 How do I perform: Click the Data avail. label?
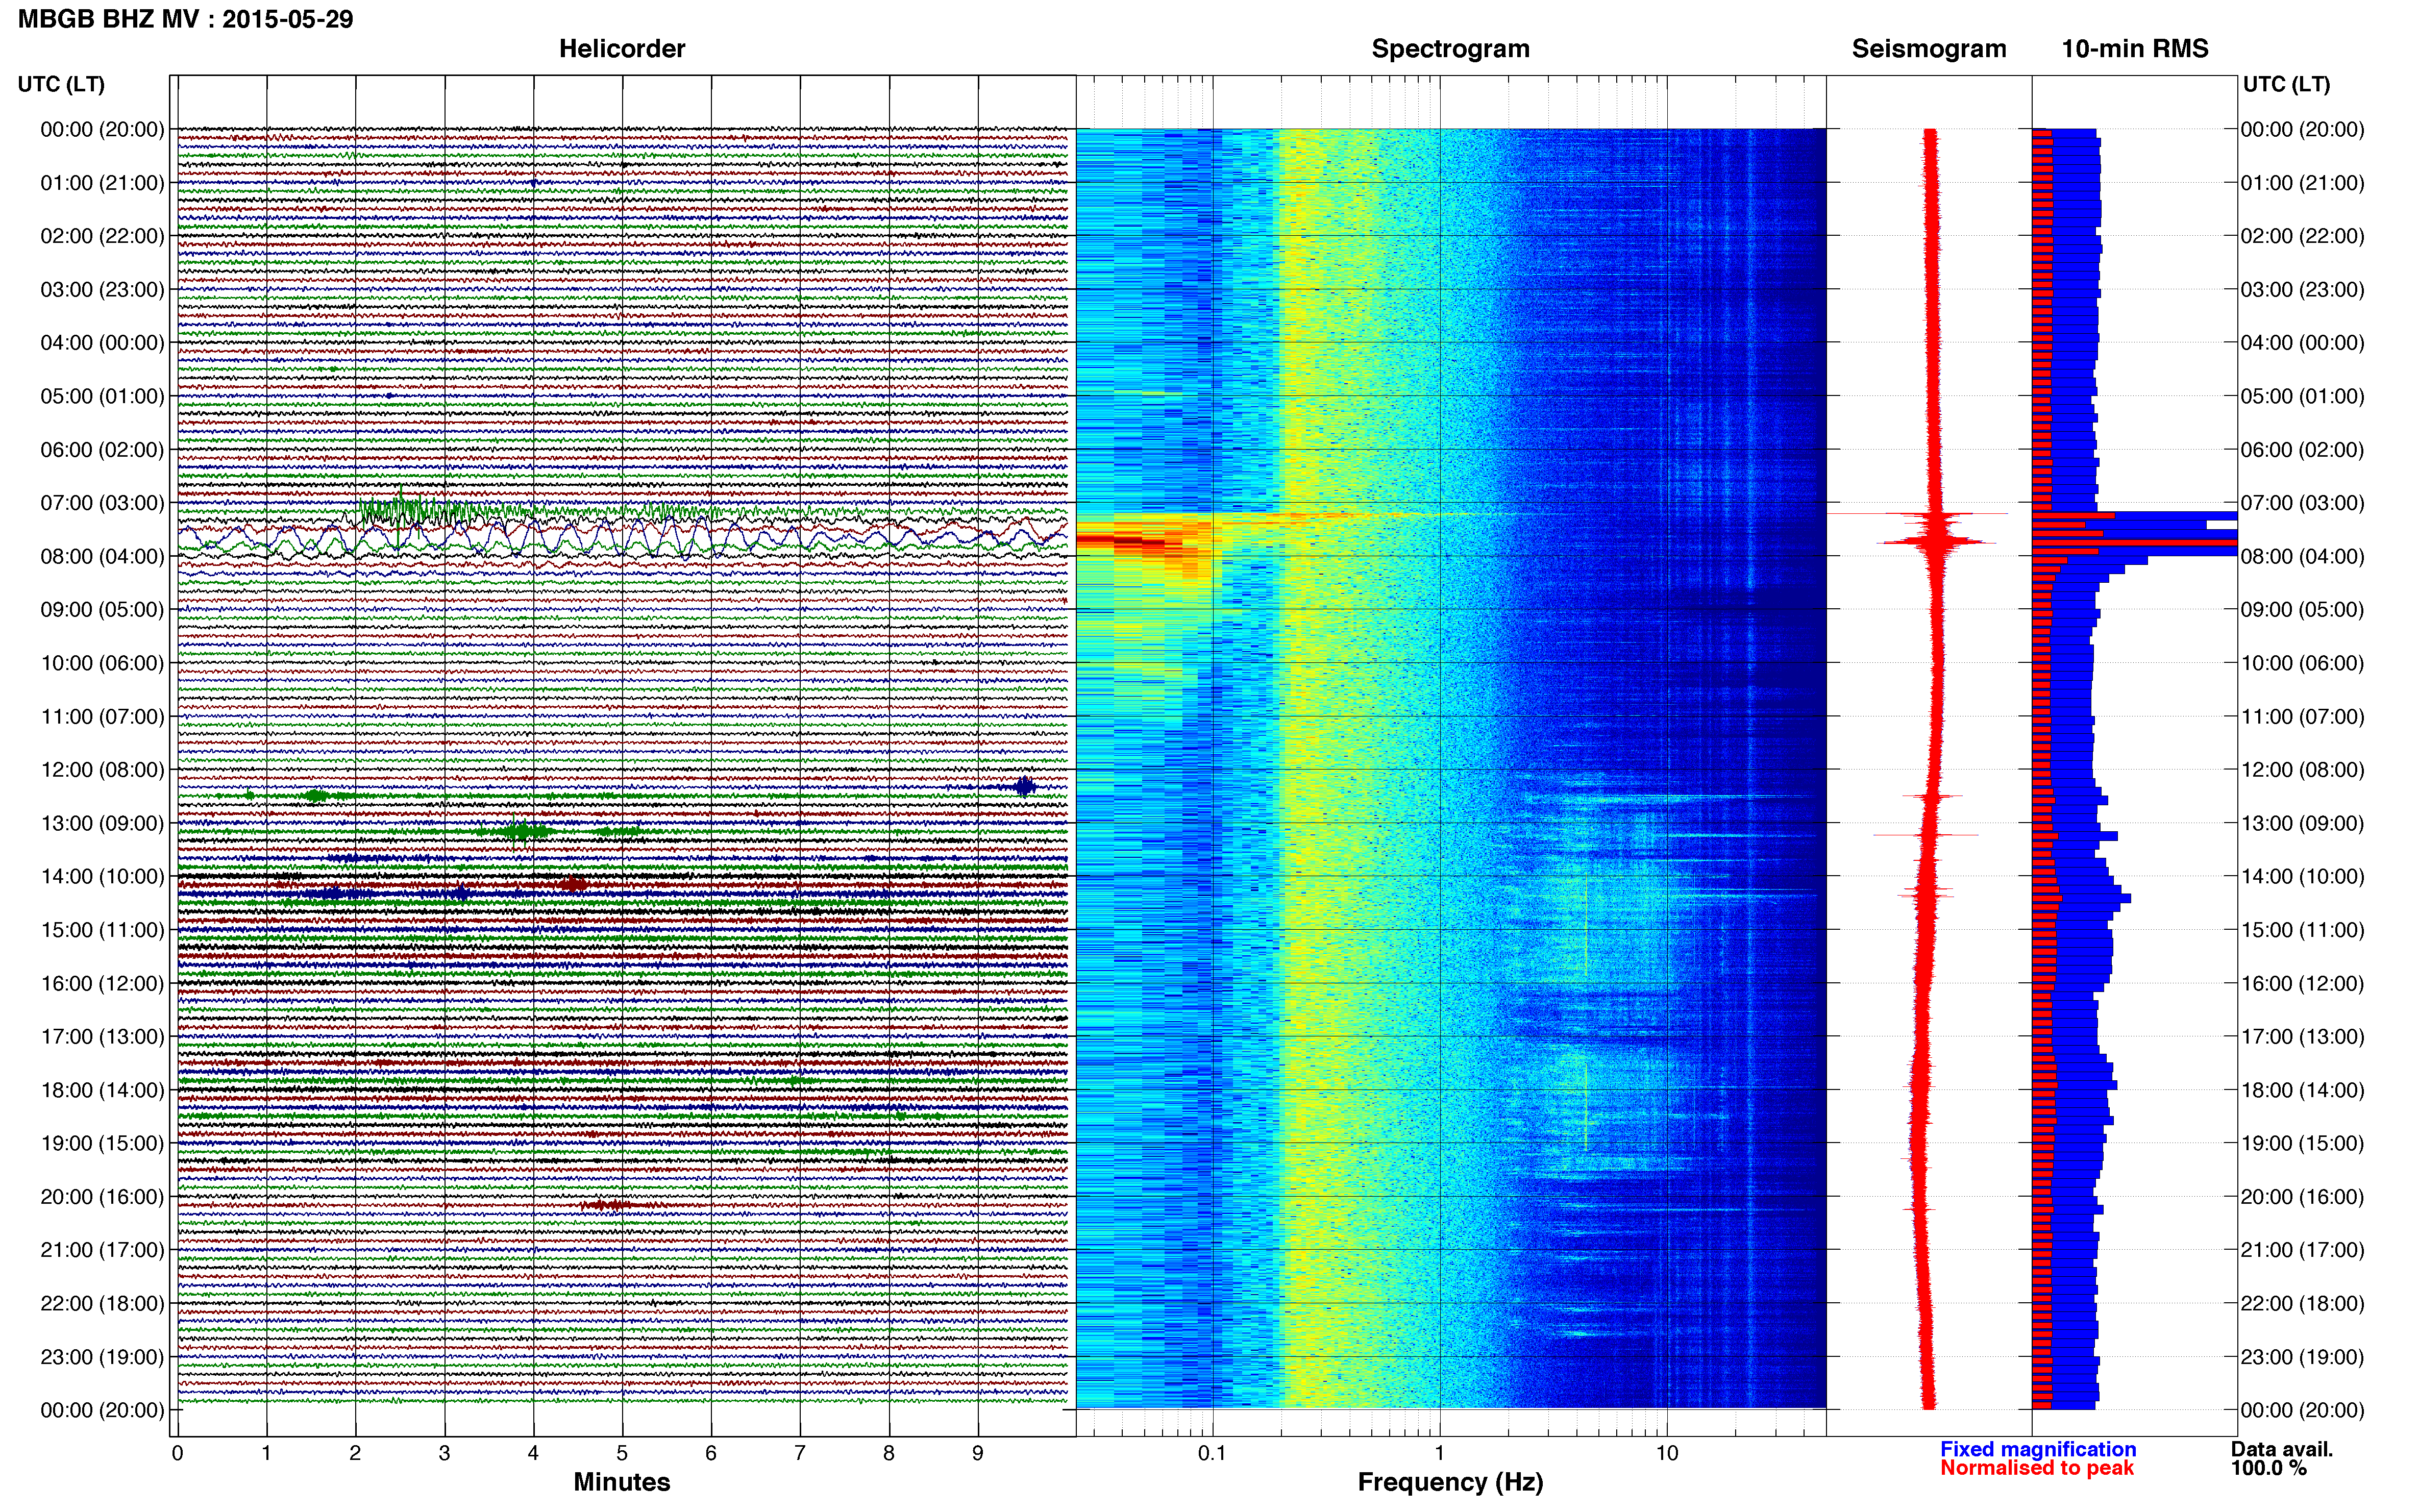[2282, 1449]
